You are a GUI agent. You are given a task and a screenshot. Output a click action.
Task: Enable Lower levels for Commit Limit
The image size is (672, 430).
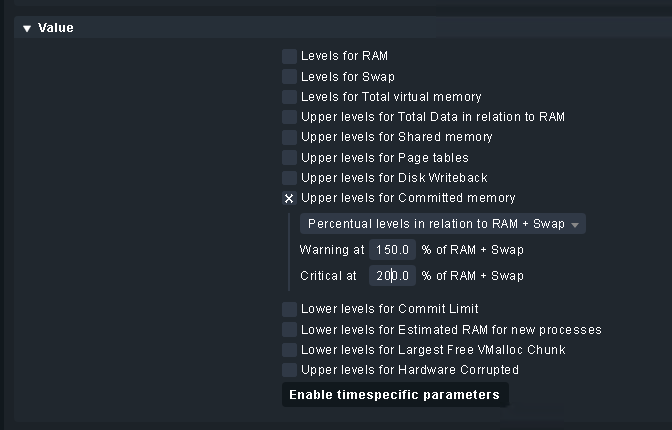point(289,309)
